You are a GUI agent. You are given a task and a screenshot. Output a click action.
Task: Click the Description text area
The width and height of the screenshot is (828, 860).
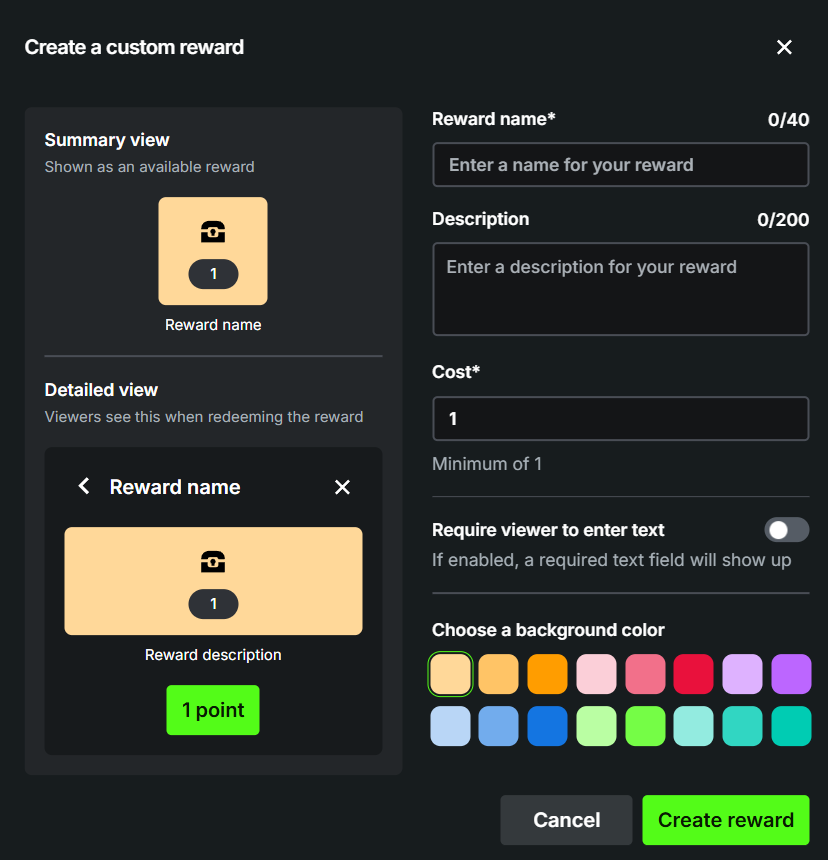[621, 289]
